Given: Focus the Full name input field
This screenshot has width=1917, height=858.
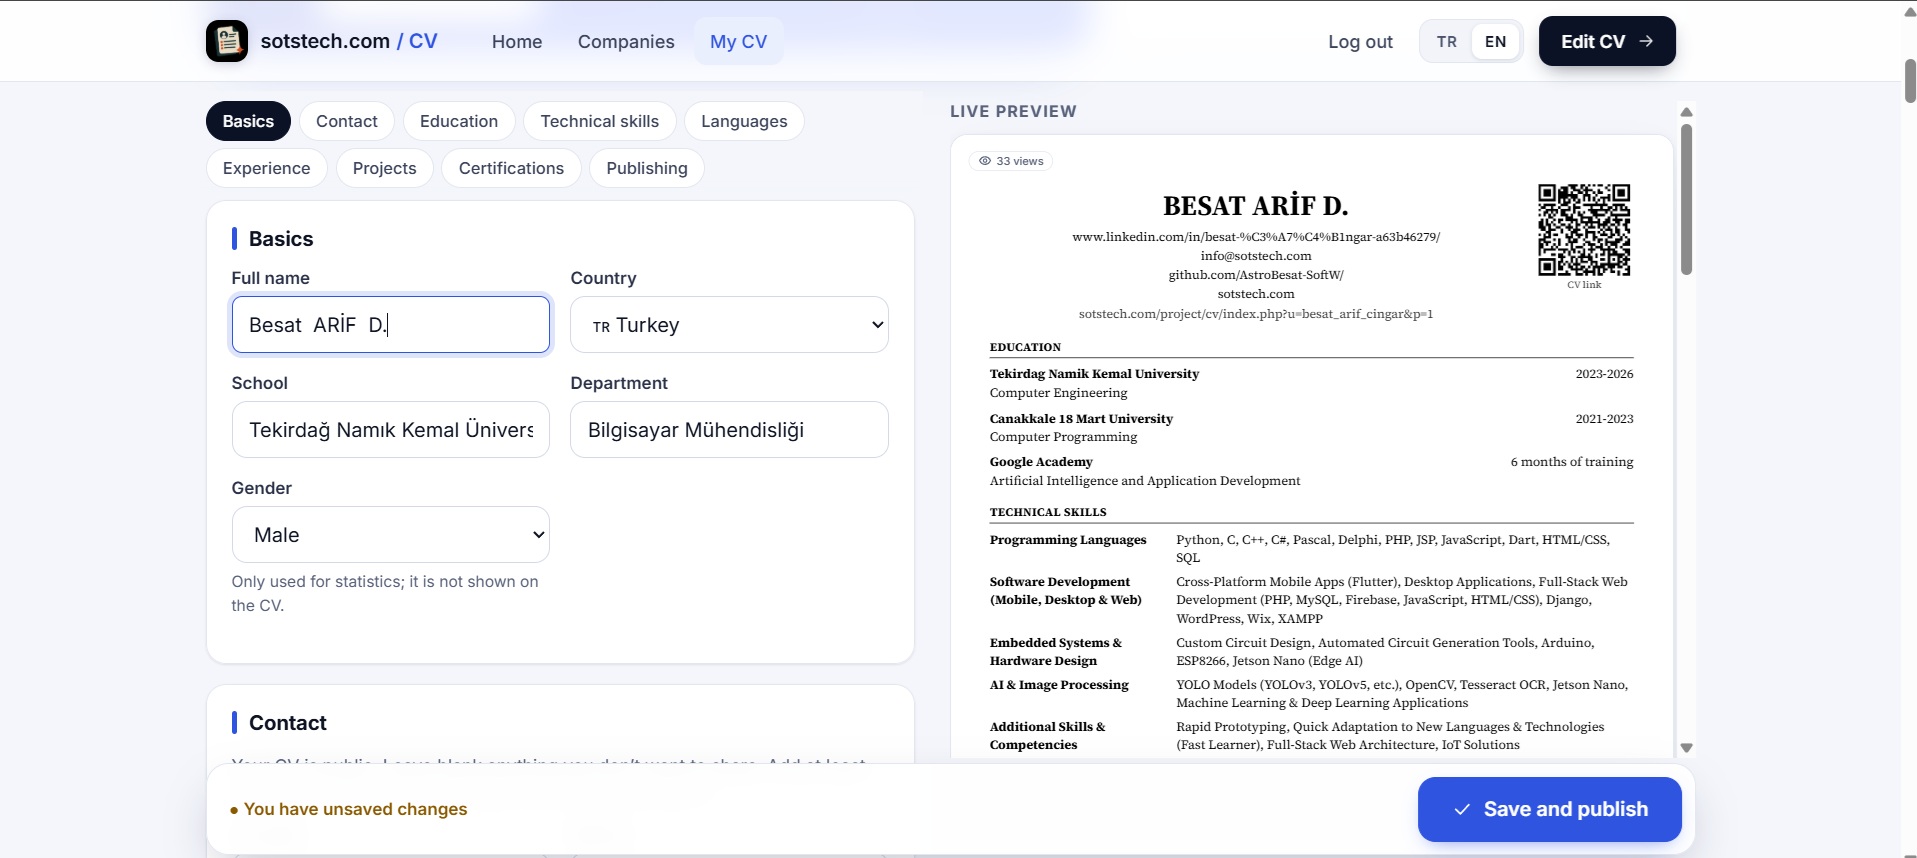Looking at the screenshot, I should tap(390, 325).
